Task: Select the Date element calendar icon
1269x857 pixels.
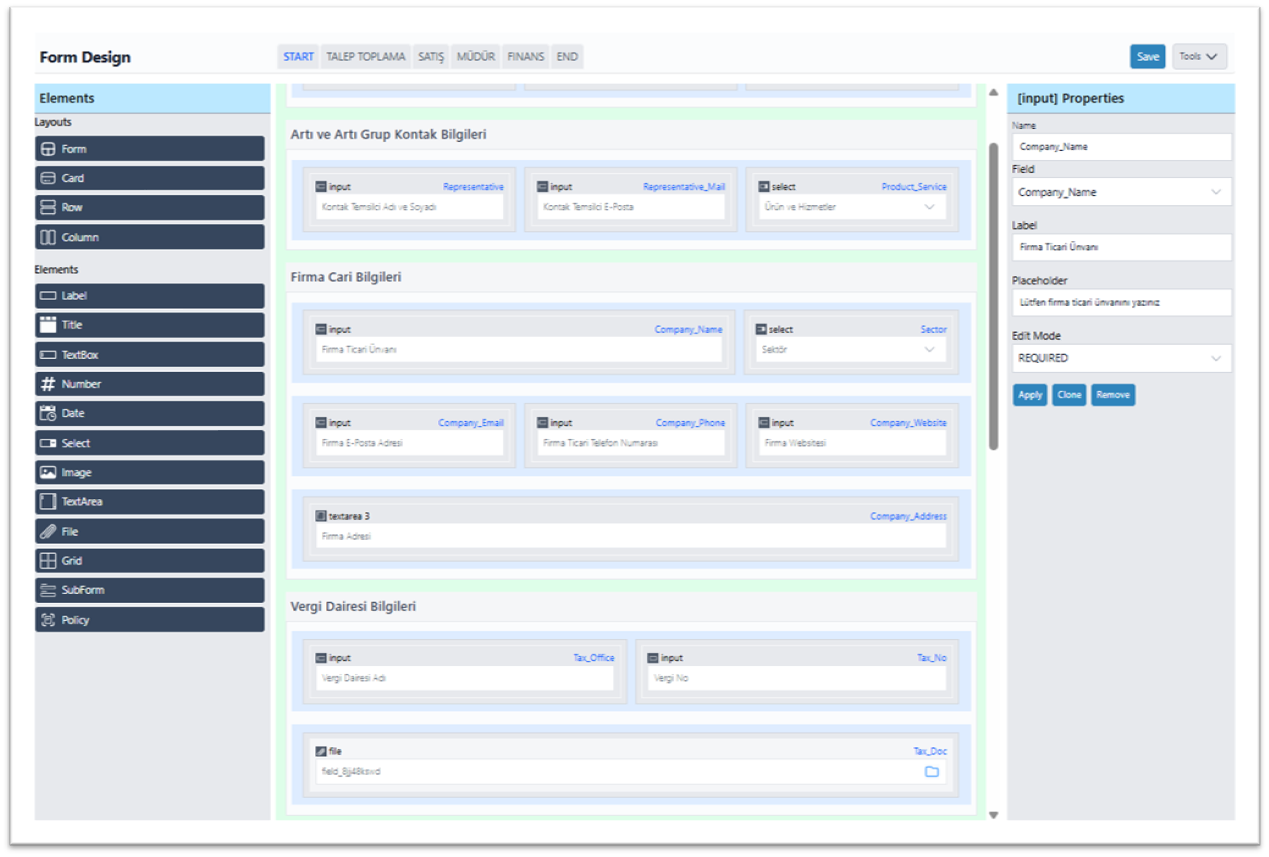Action: pos(48,413)
